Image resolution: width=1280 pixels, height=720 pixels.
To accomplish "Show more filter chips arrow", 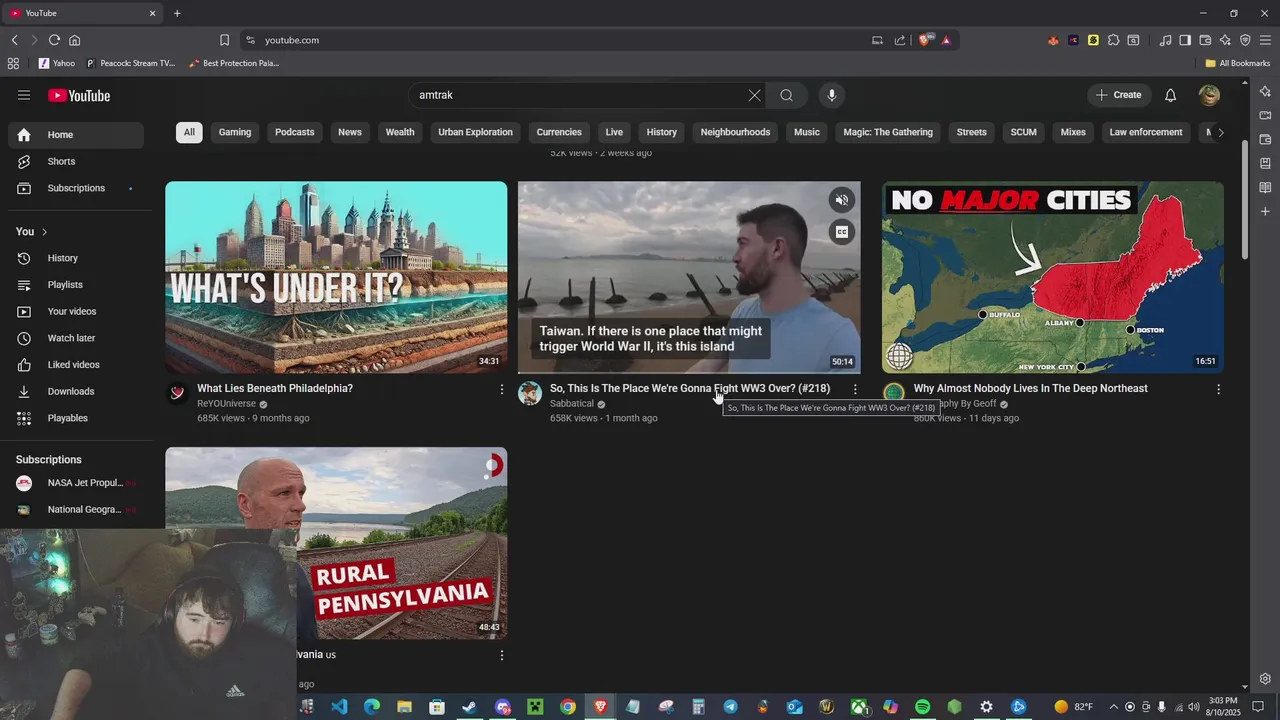I will (1220, 132).
